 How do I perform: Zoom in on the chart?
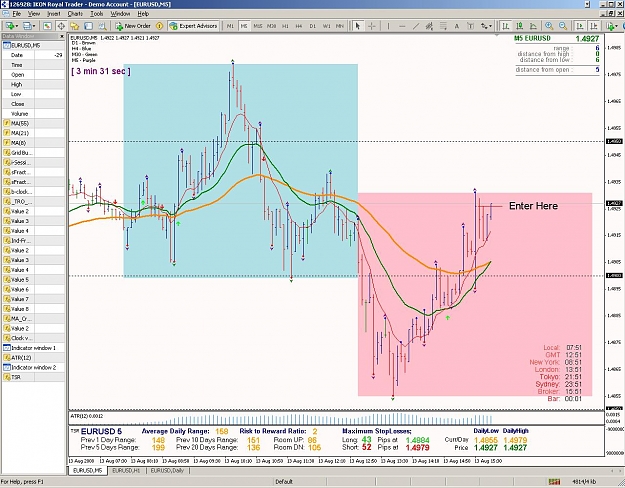click(x=549, y=26)
